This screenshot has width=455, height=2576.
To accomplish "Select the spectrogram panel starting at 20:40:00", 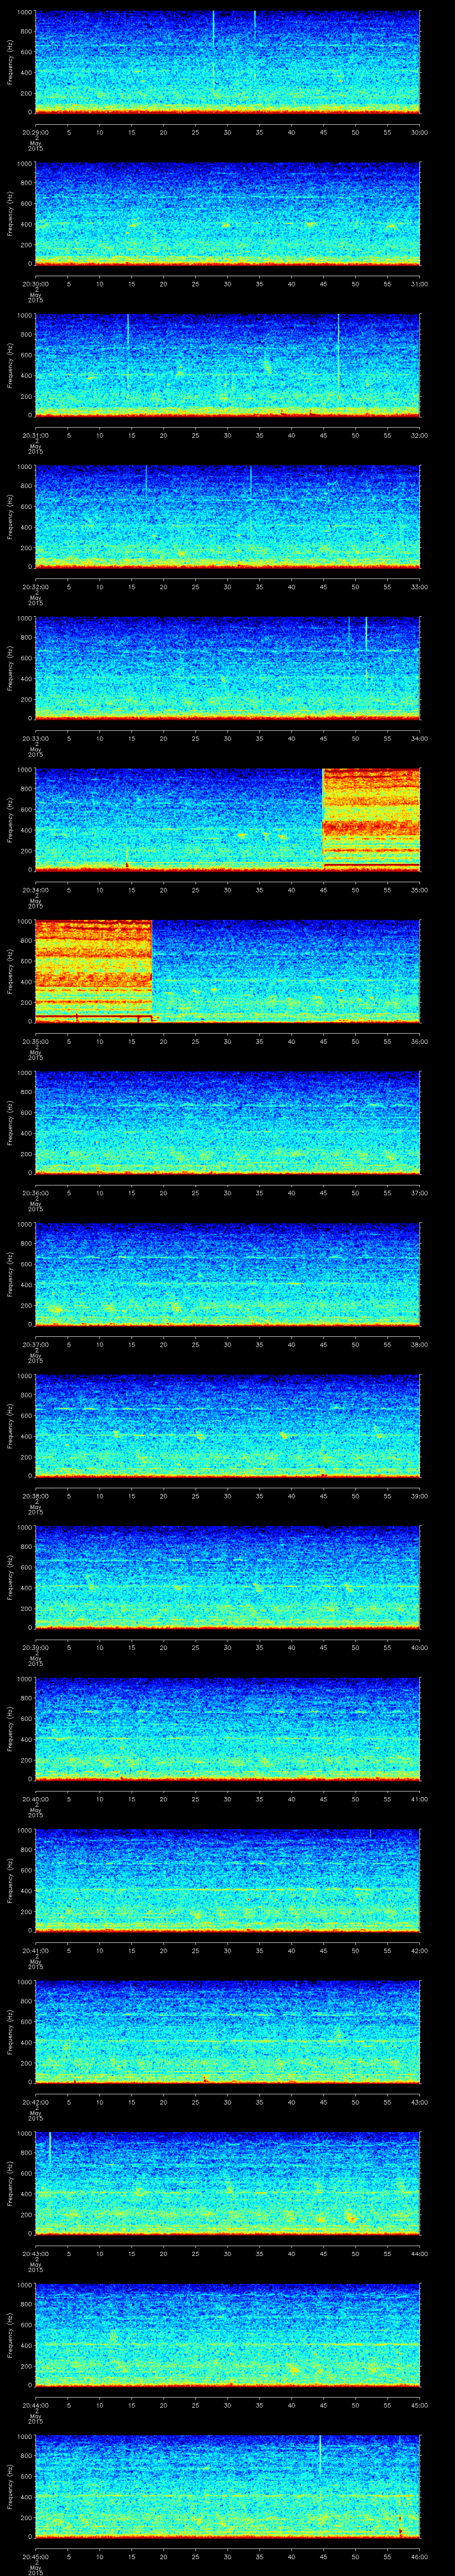I will pos(227,1729).
